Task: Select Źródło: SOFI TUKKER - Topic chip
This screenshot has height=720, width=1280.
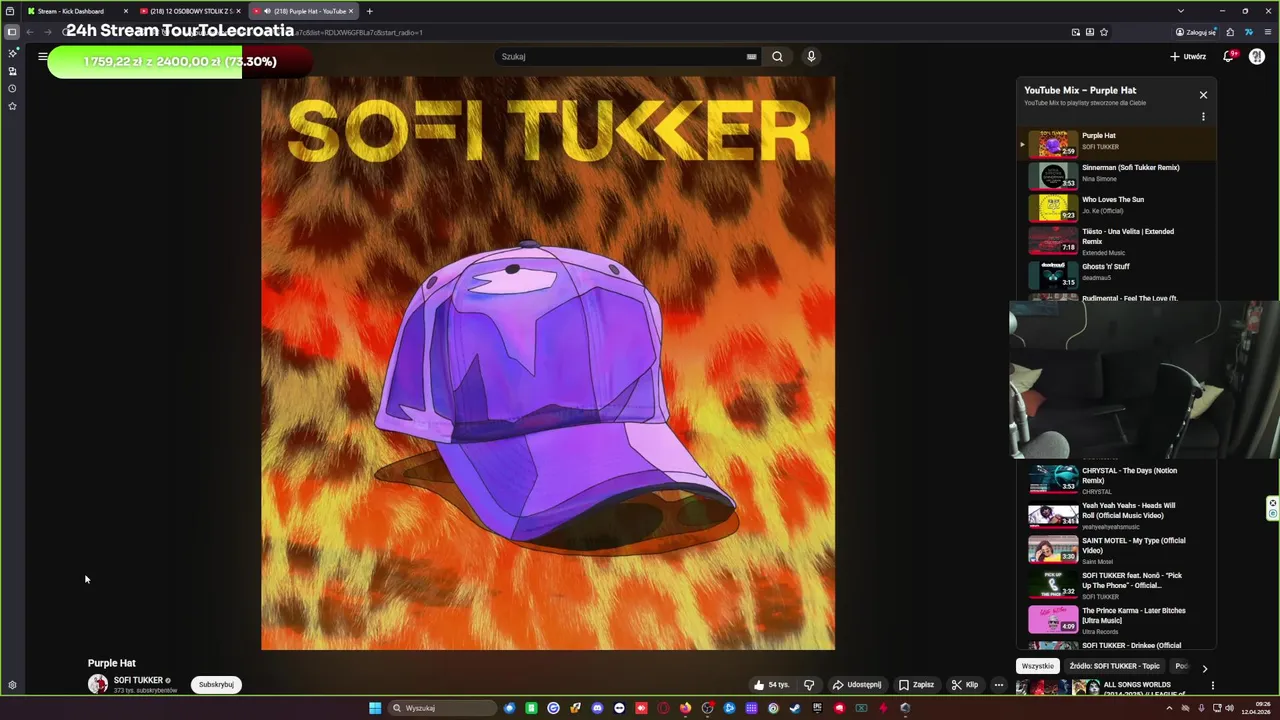Action: pos(1114,666)
